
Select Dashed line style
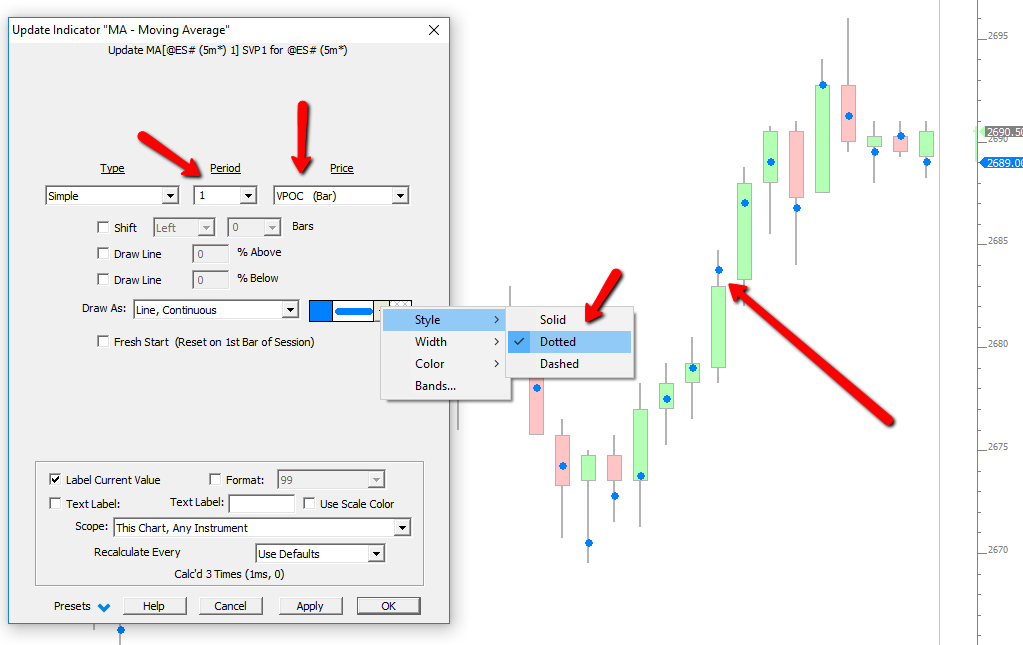click(570, 364)
